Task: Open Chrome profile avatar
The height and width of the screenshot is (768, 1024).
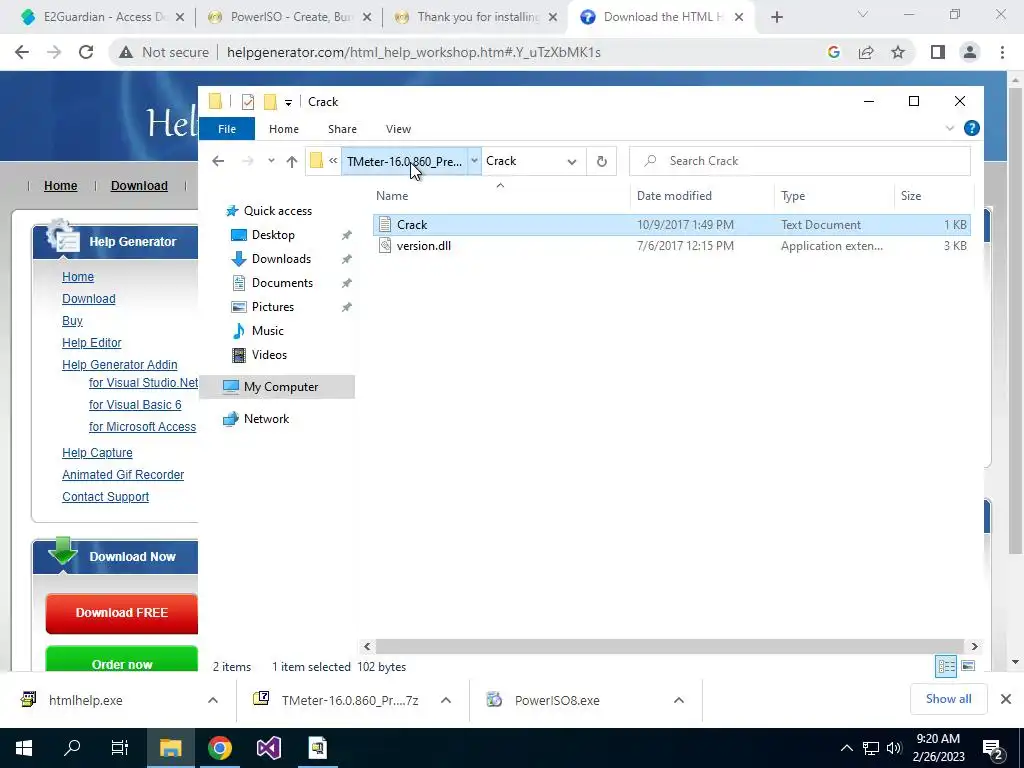Action: coord(970,52)
